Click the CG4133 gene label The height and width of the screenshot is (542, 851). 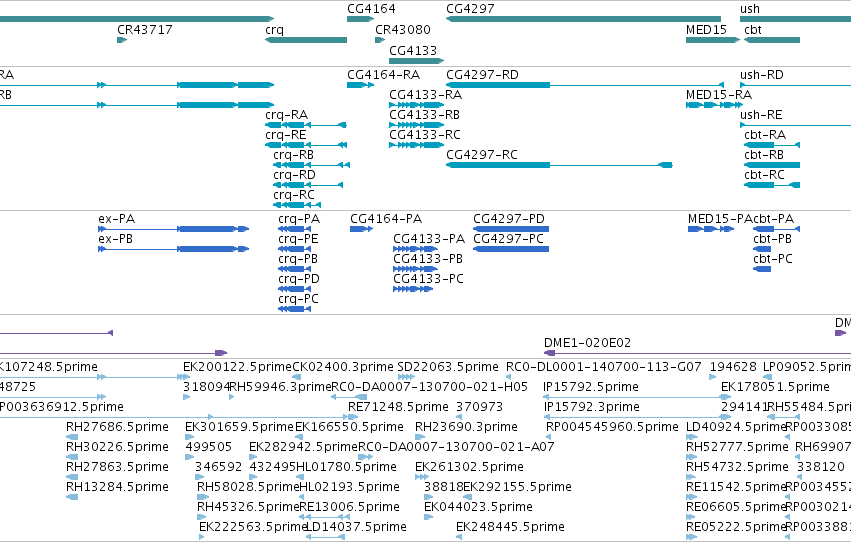coord(413,50)
